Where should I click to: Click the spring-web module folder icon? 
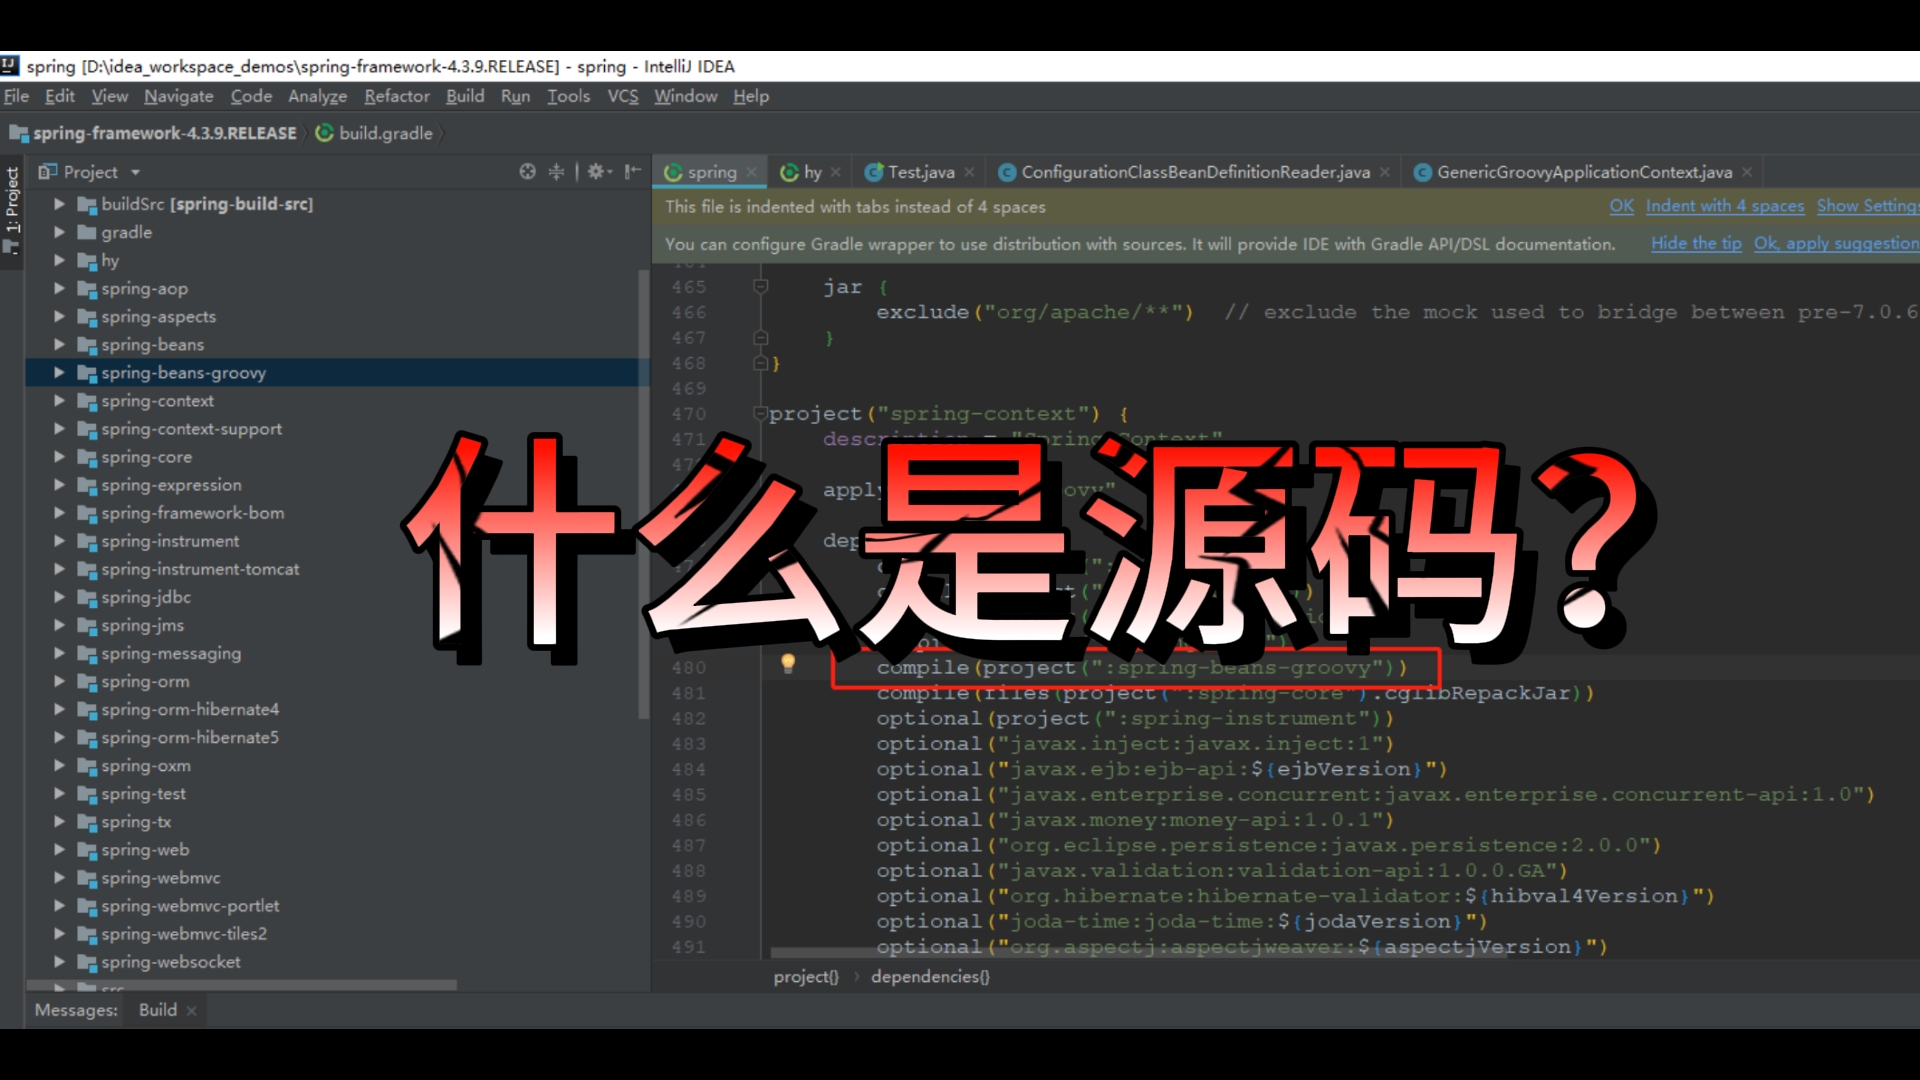87,850
